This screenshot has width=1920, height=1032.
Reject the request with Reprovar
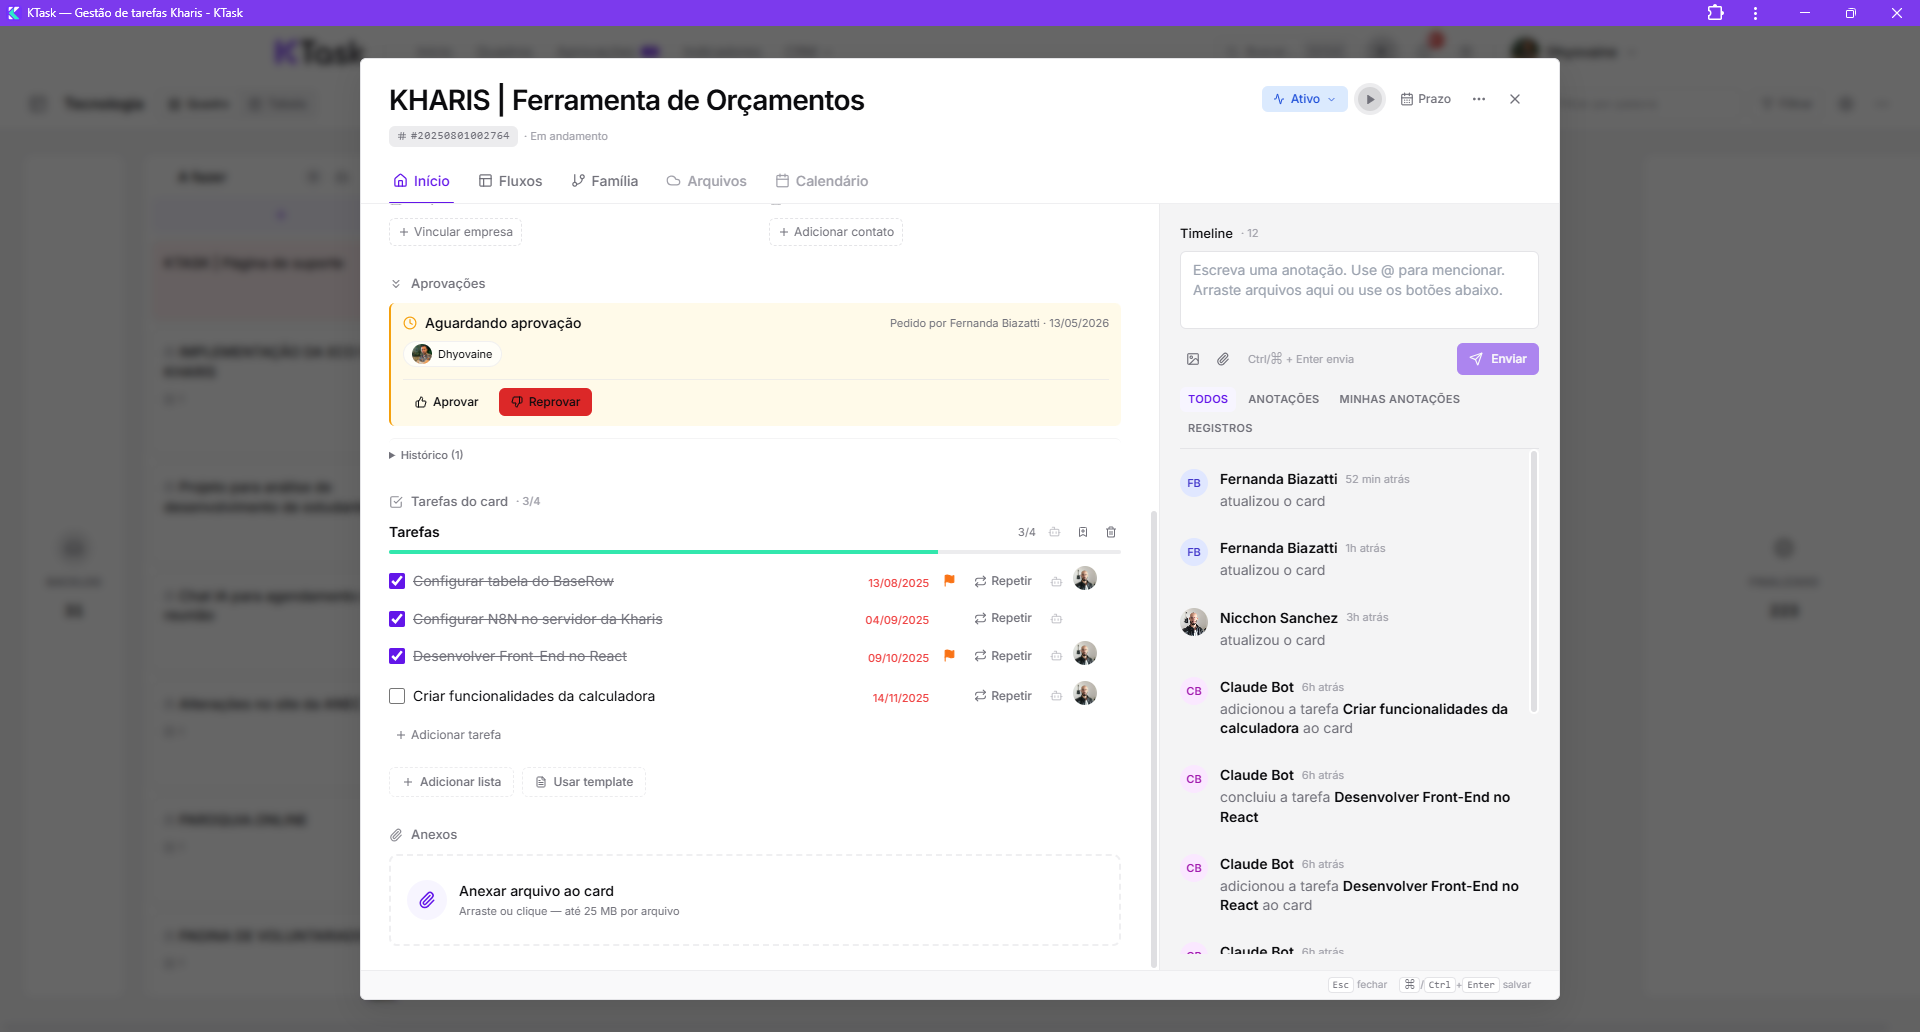pyautogui.click(x=545, y=402)
